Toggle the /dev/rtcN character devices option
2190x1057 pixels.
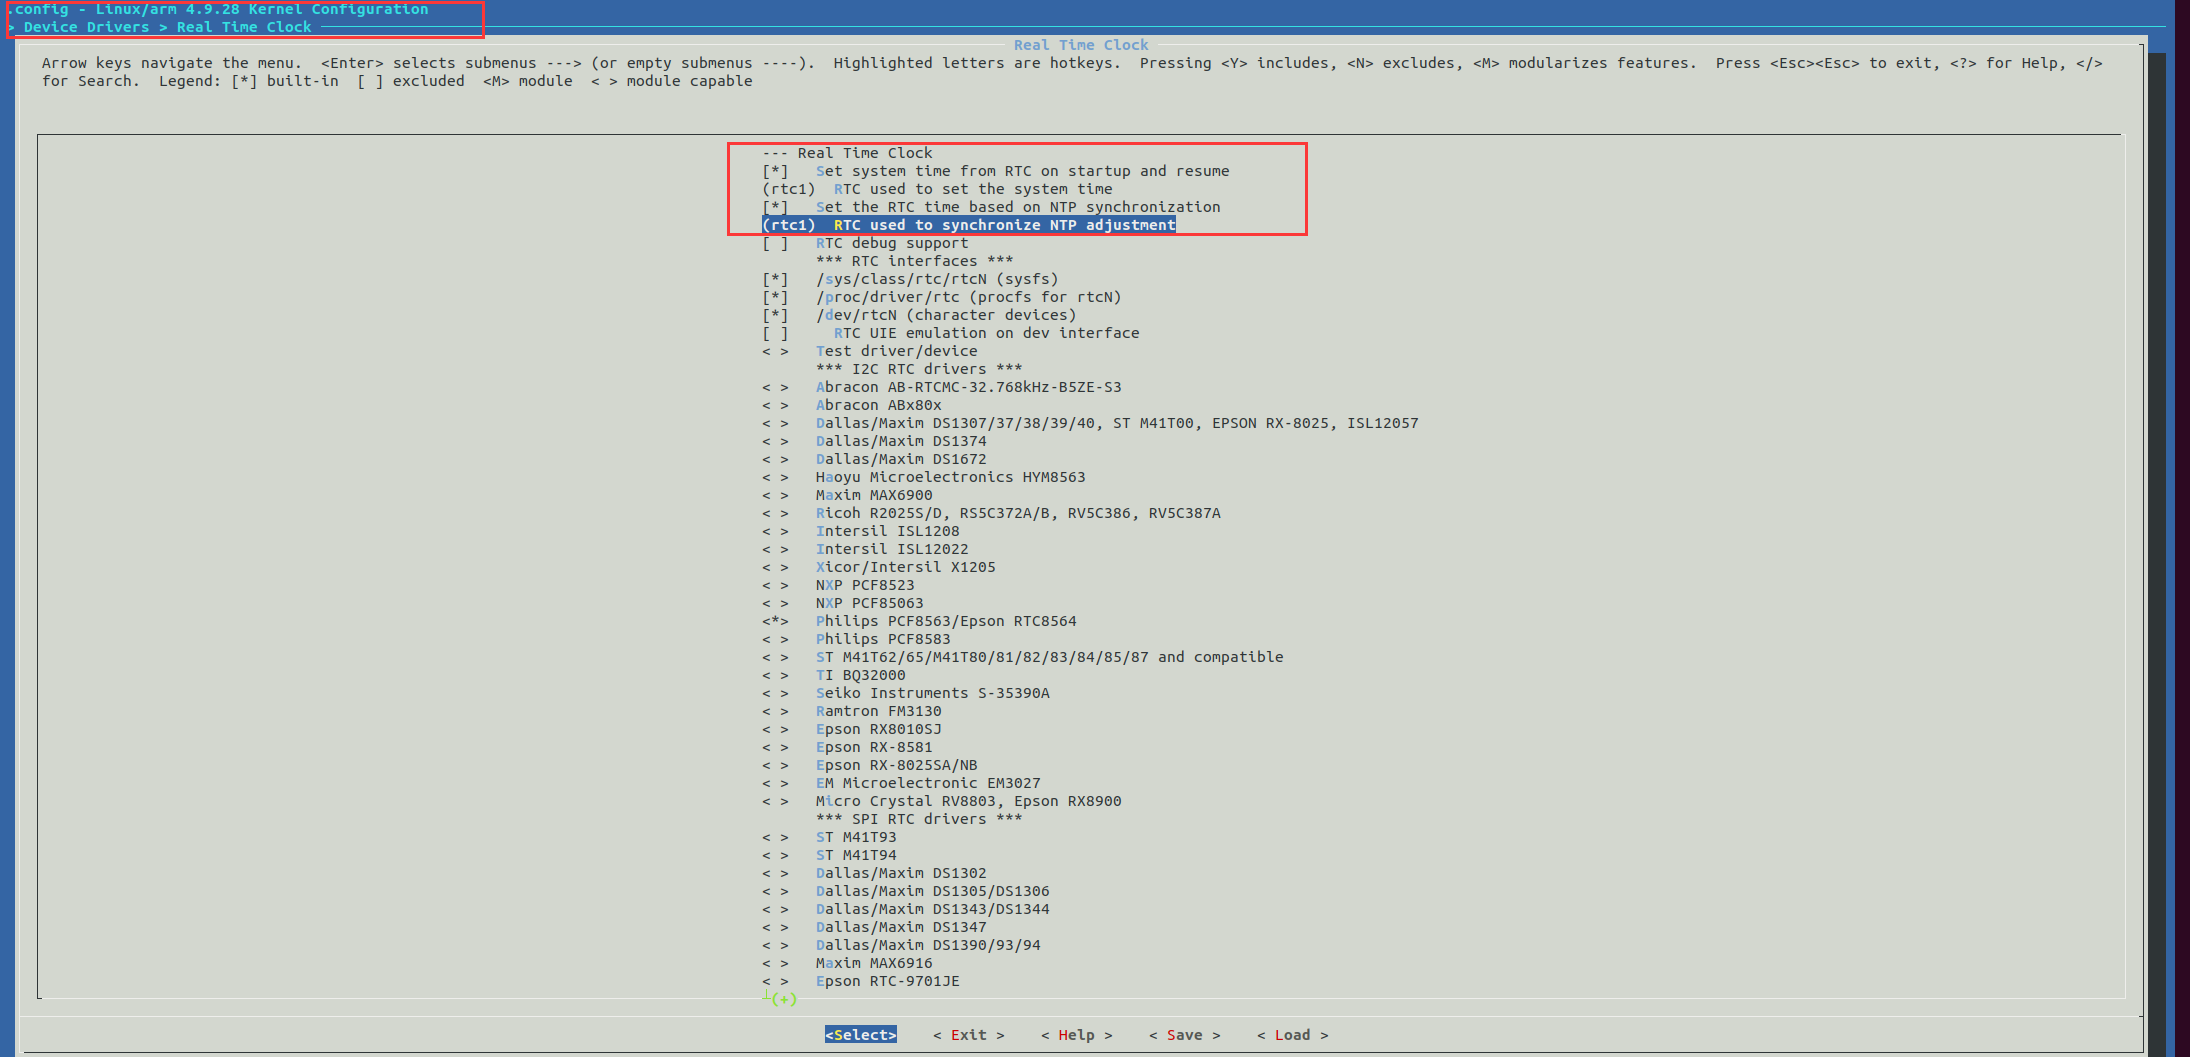919,315
